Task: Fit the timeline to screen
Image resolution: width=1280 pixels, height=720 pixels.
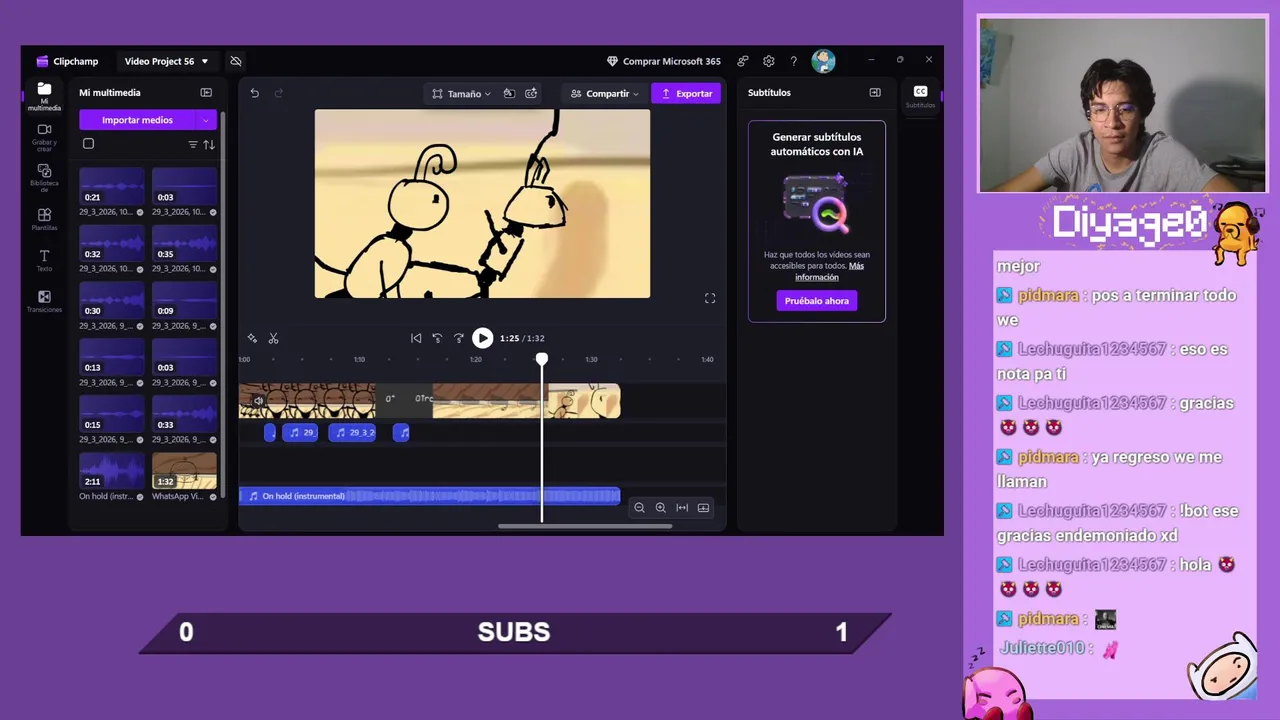Action: coord(682,508)
